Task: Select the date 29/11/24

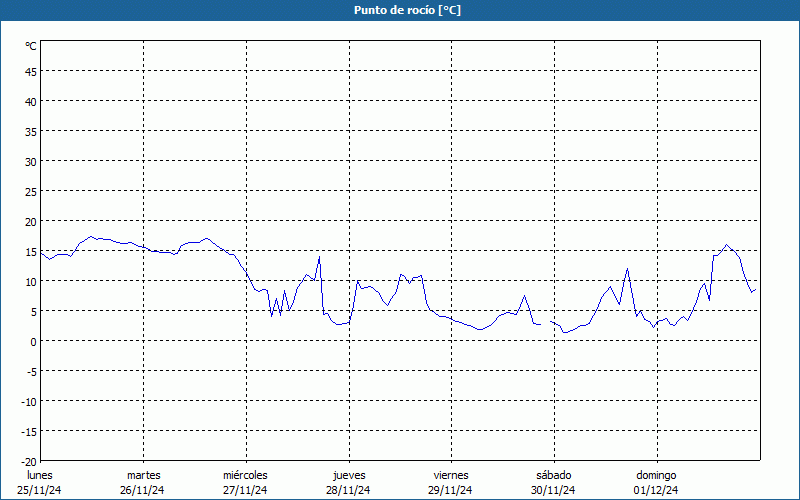Action: (451, 490)
